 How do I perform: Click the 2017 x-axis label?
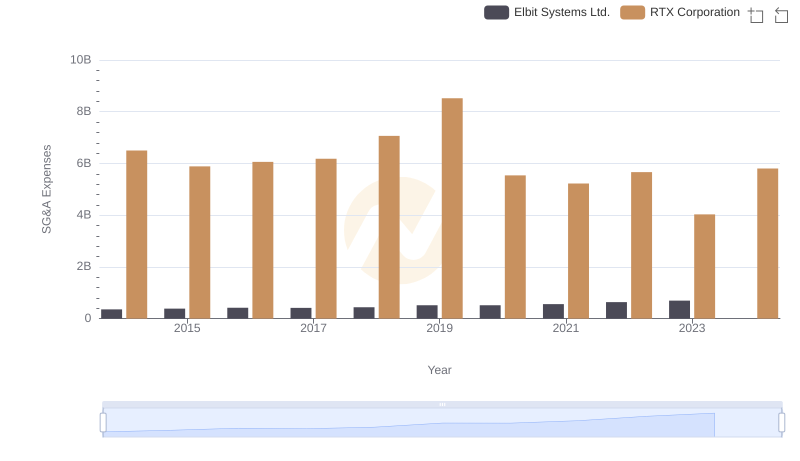313,328
